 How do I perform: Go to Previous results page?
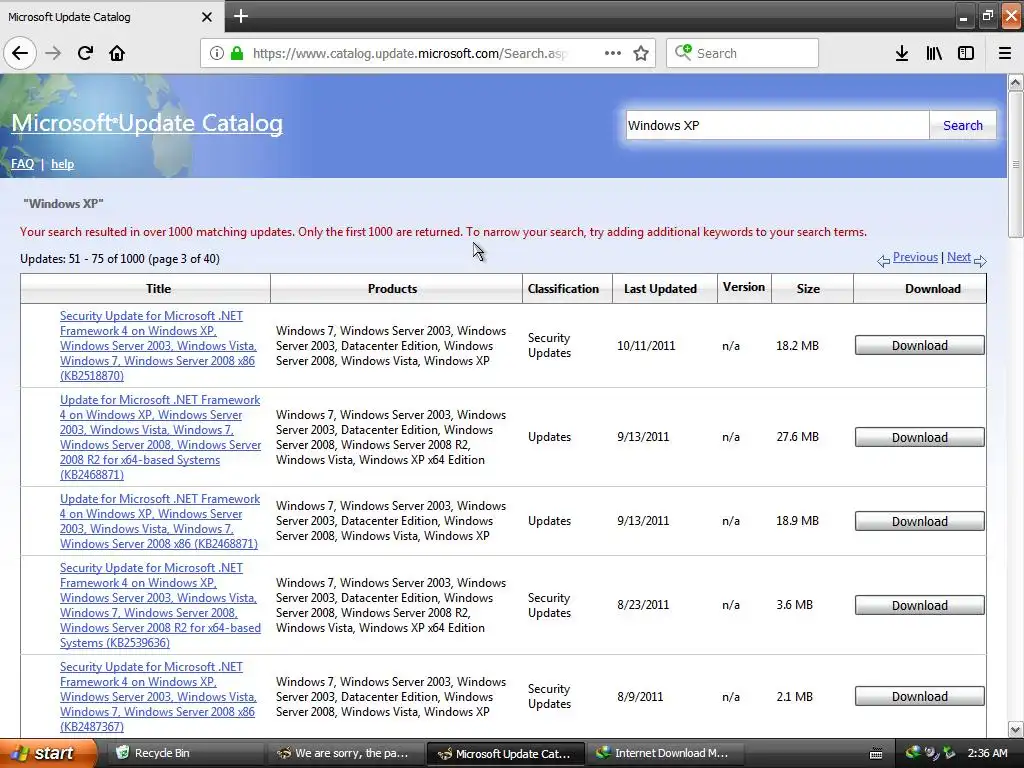[915, 257]
